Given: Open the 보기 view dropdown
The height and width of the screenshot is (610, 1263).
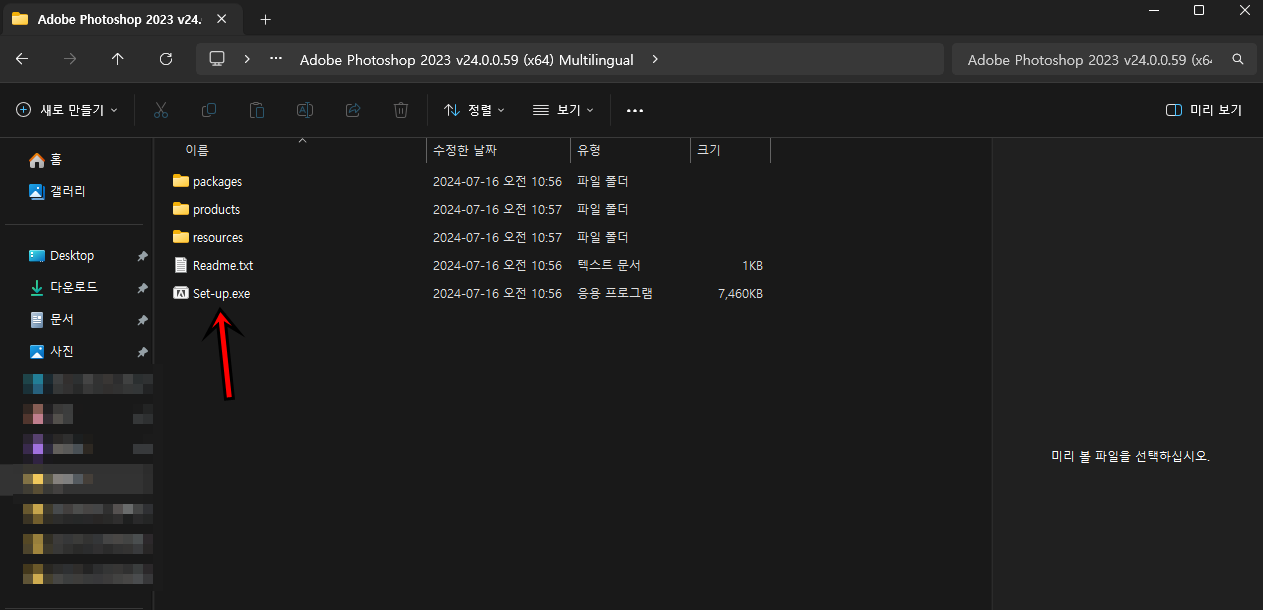Looking at the screenshot, I should (x=563, y=110).
